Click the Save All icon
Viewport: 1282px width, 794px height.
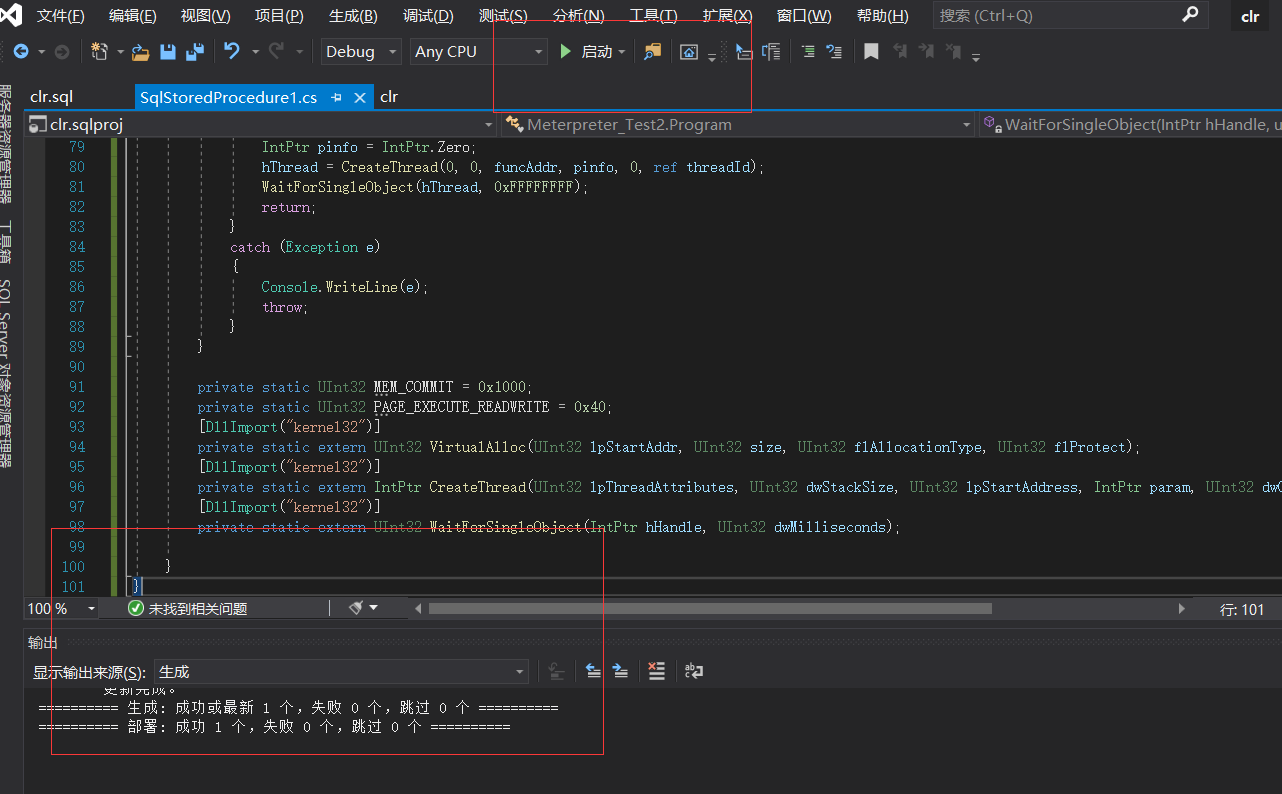[x=195, y=52]
